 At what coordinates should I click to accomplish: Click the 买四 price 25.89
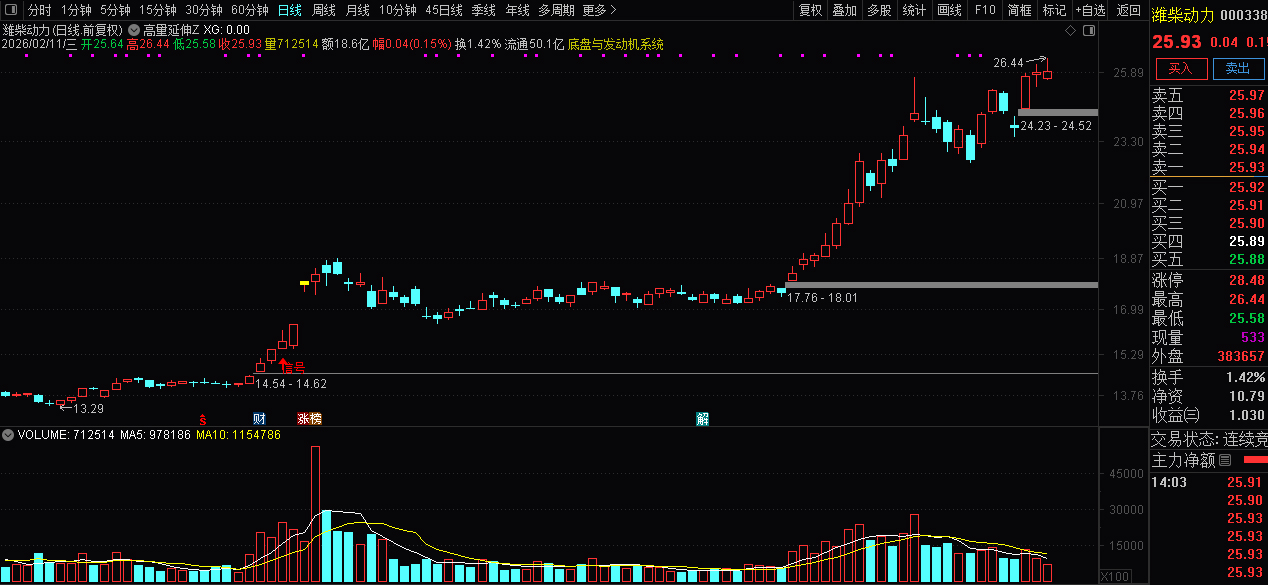pyautogui.click(x=1247, y=241)
